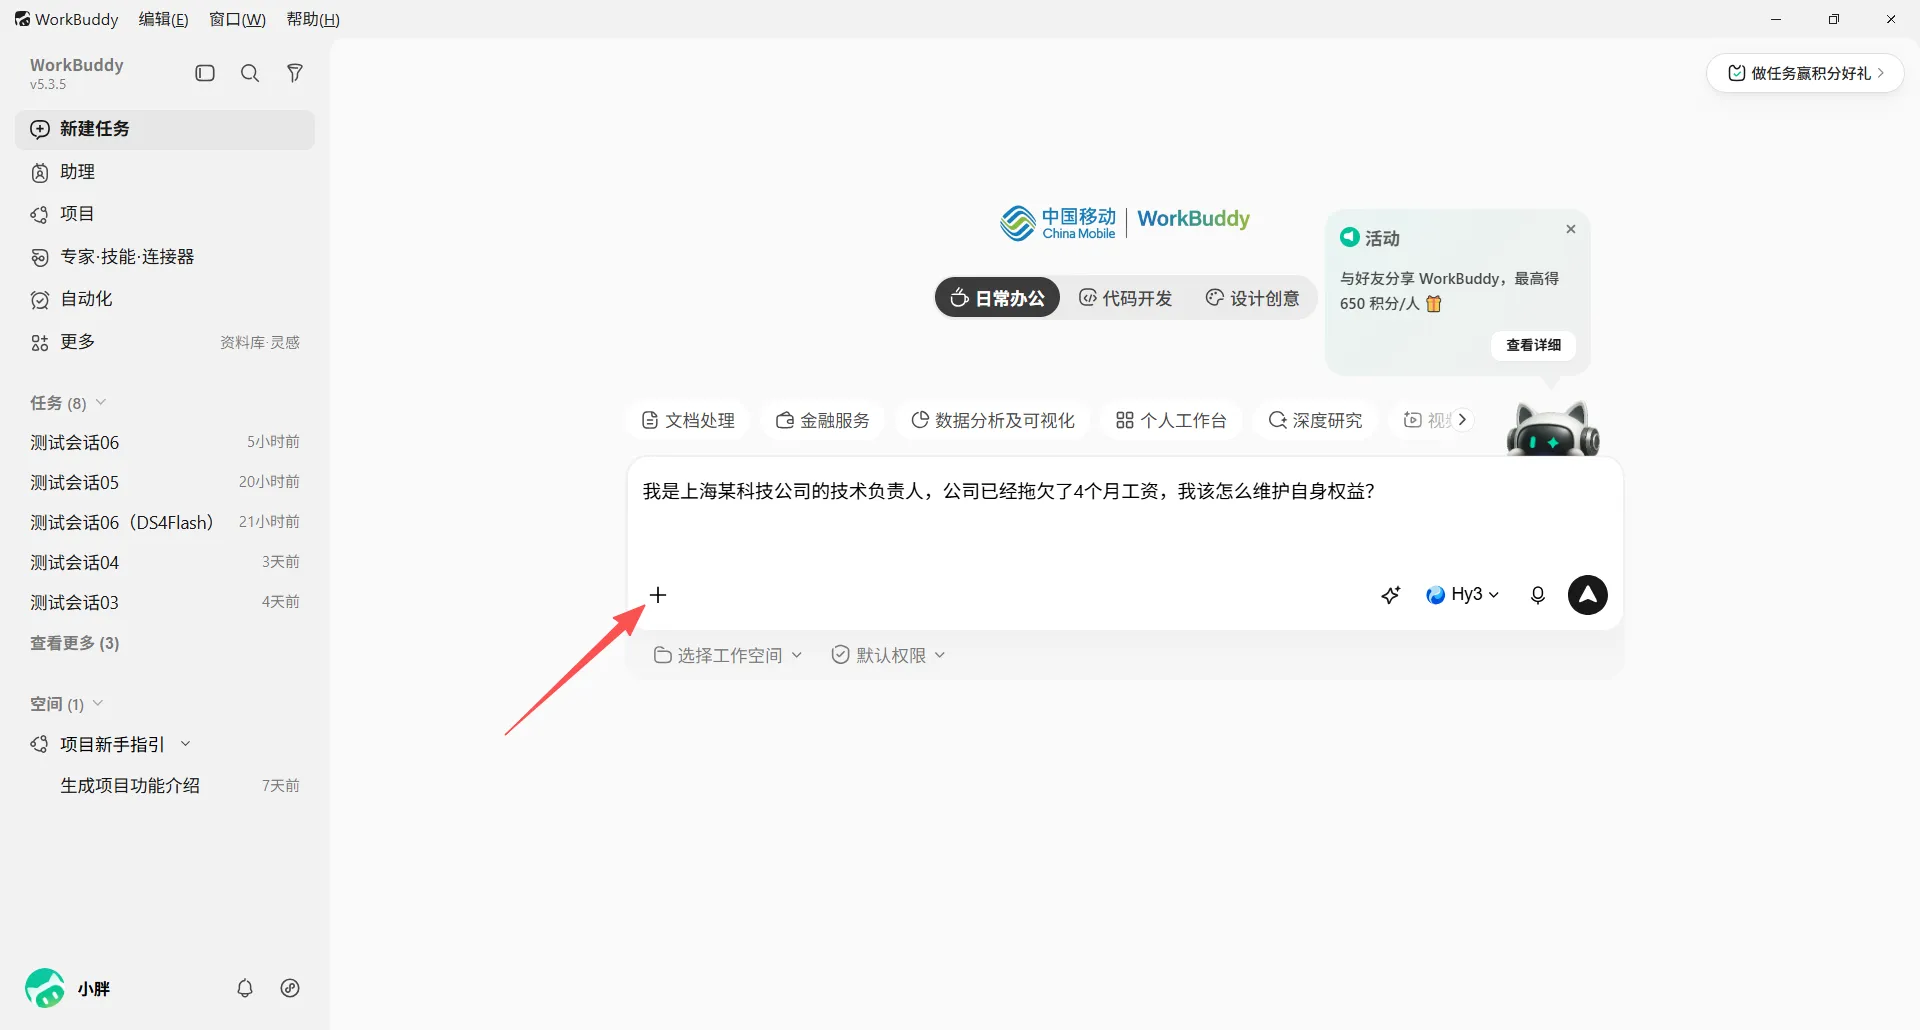Close the 活动 popup card
1920x1030 pixels.
pyautogui.click(x=1571, y=229)
